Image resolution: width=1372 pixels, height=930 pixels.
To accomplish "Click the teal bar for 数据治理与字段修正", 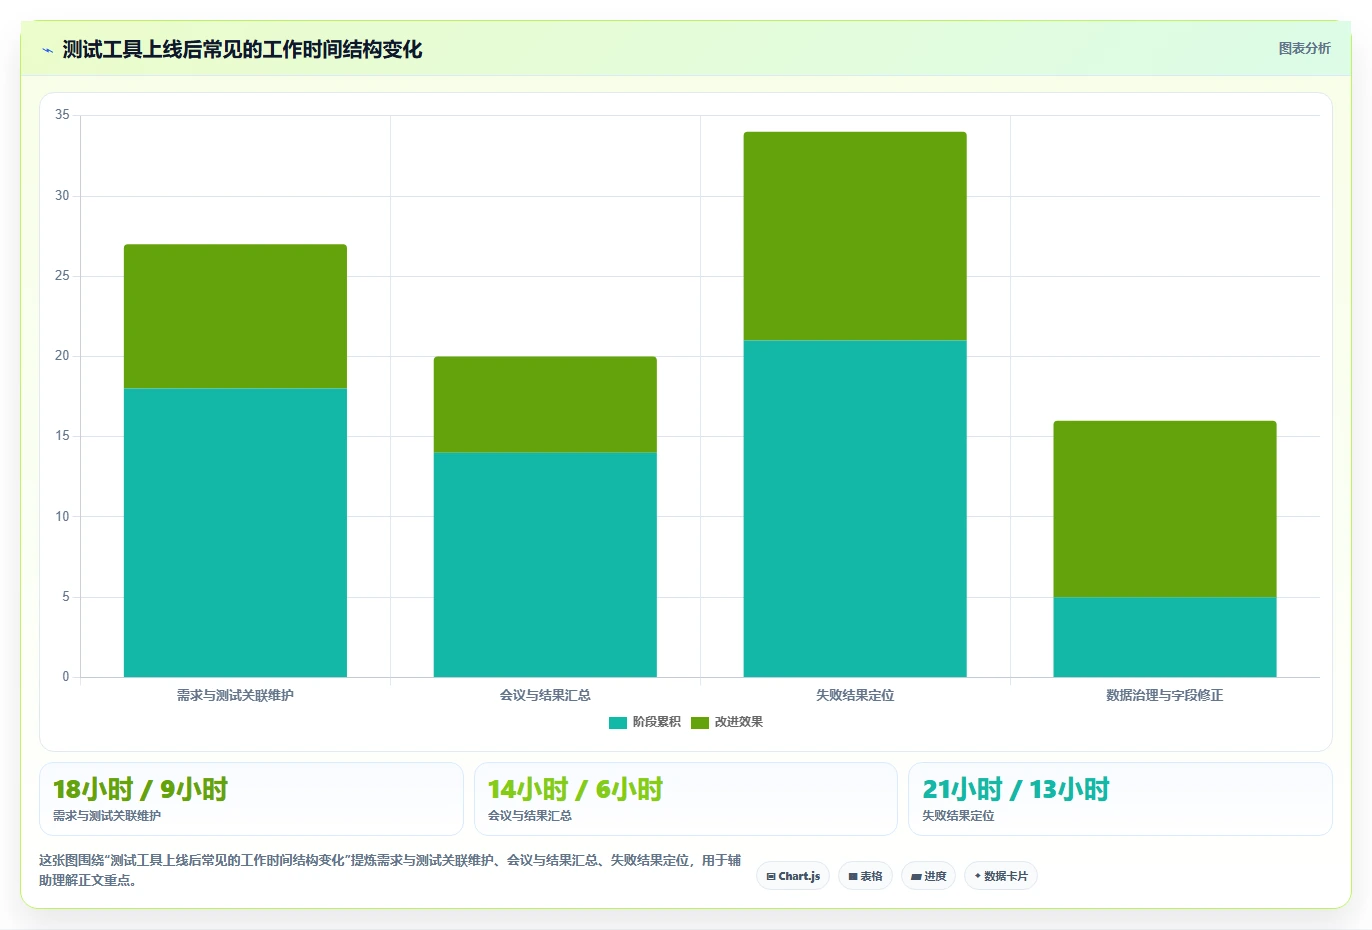I will pyautogui.click(x=1165, y=637).
